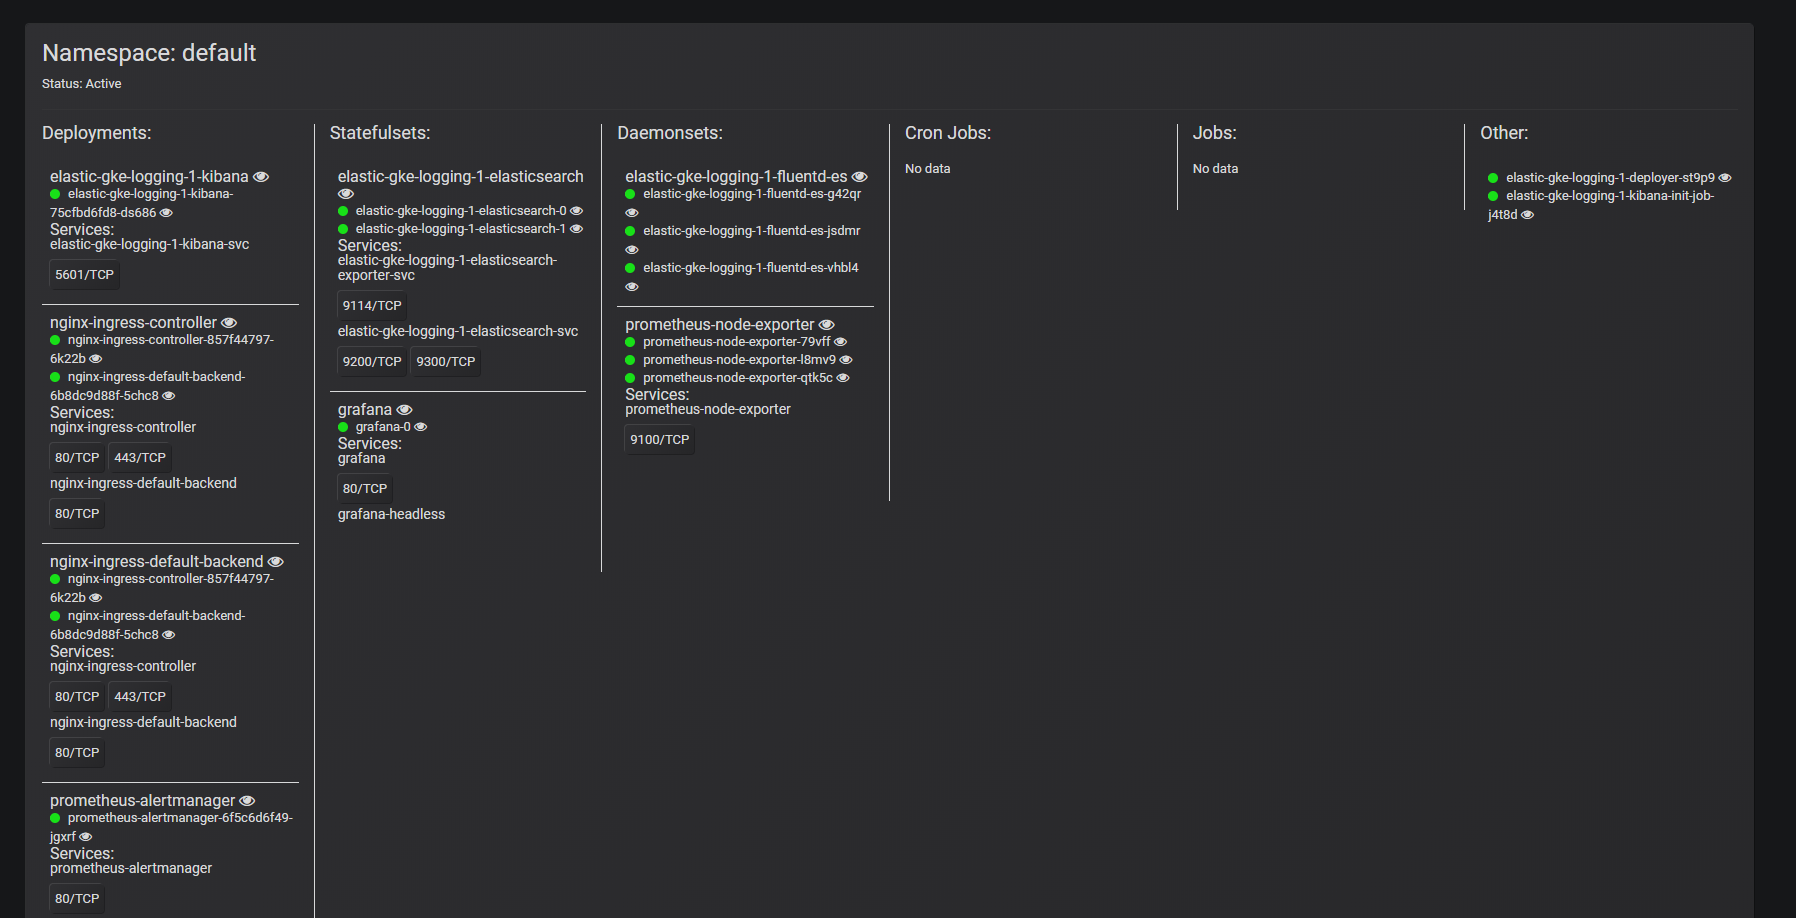Click the Namespace: default title
The image size is (1796, 918).
click(149, 53)
